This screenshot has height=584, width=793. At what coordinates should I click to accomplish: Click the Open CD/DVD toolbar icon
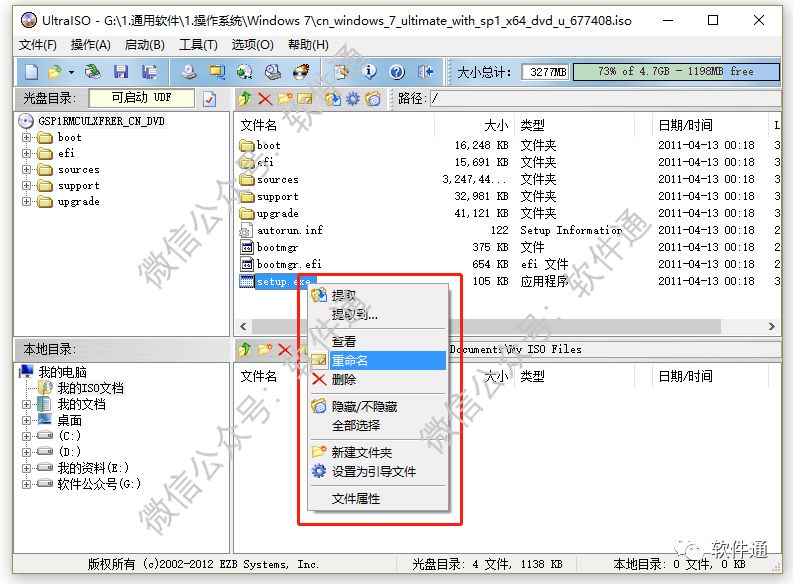pyautogui.click(x=93, y=72)
